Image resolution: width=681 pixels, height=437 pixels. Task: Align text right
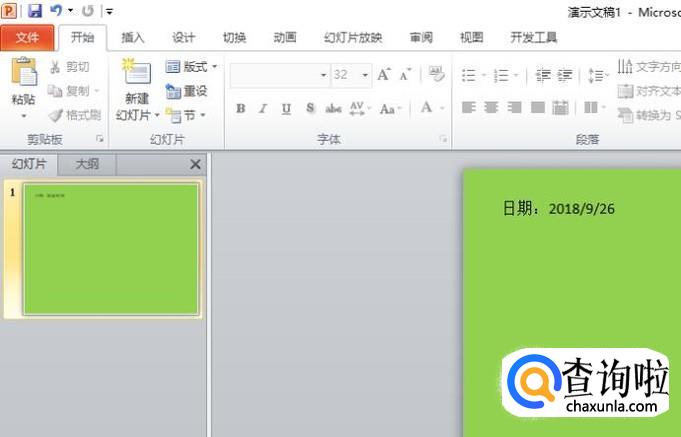coord(514,107)
